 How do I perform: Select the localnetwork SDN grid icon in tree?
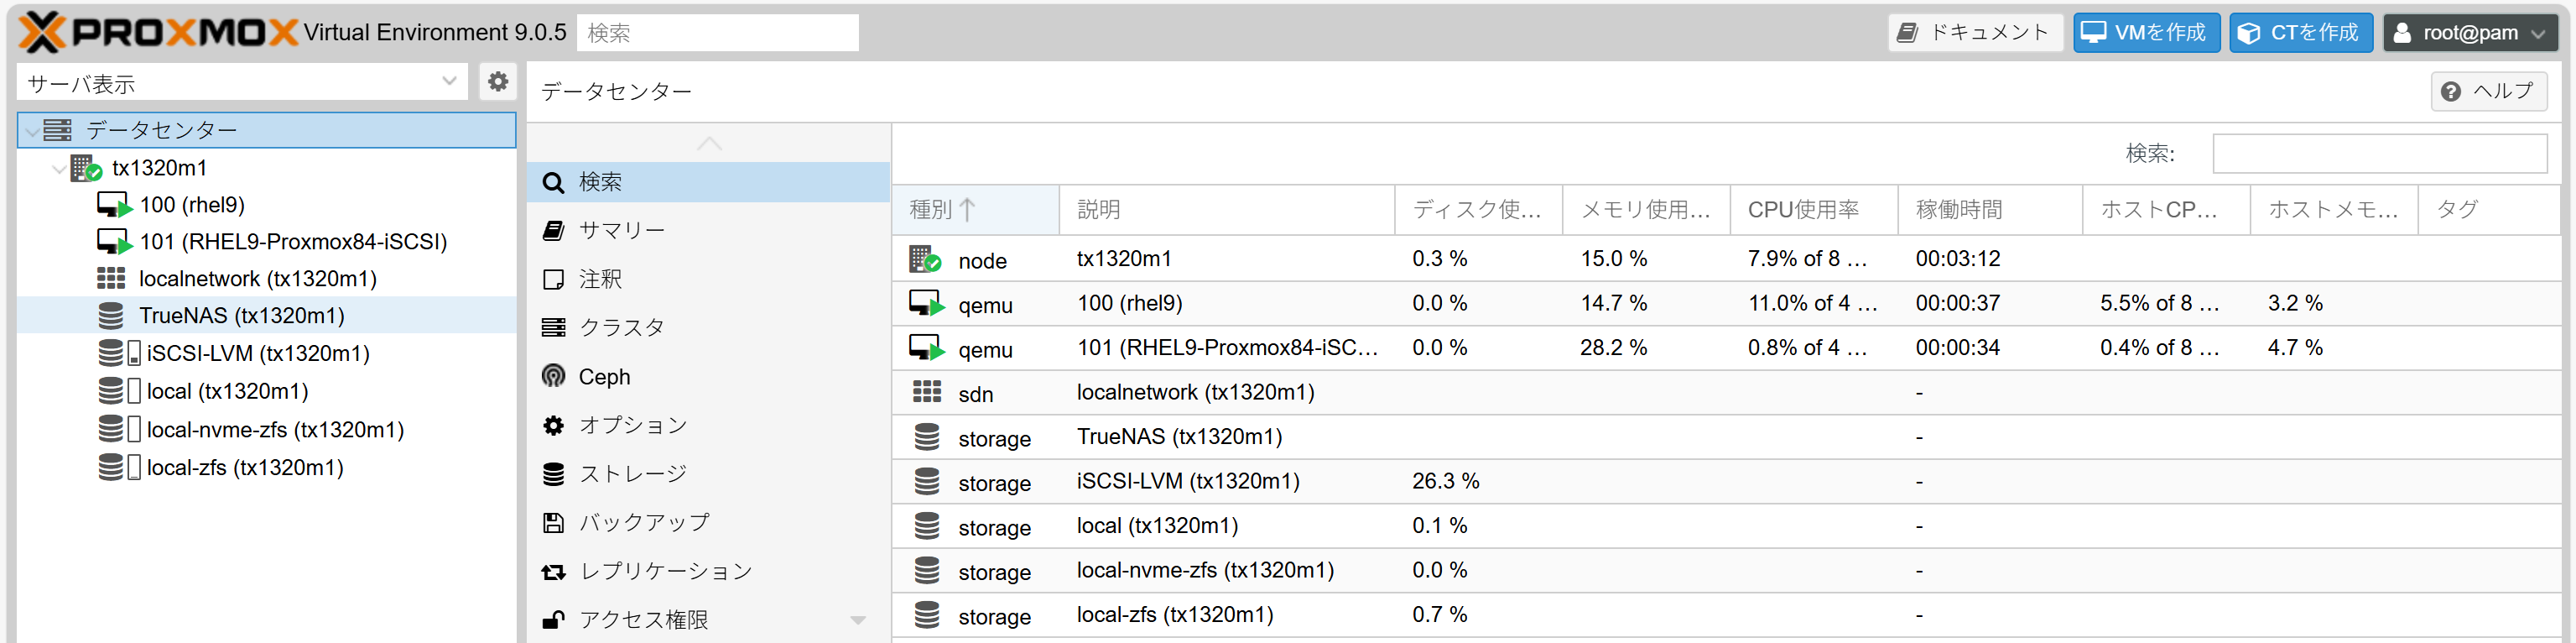(x=111, y=278)
